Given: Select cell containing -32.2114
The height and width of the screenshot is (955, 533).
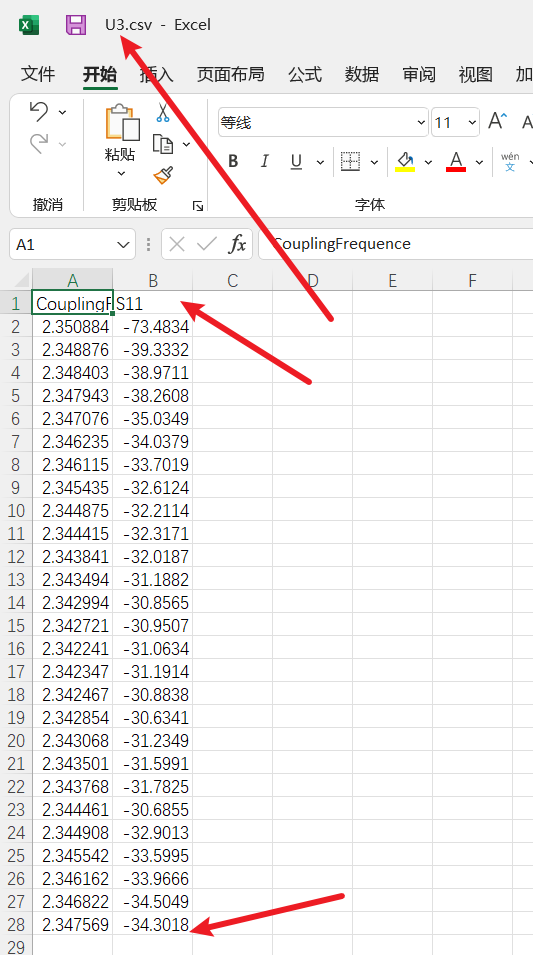Looking at the screenshot, I should click(153, 510).
